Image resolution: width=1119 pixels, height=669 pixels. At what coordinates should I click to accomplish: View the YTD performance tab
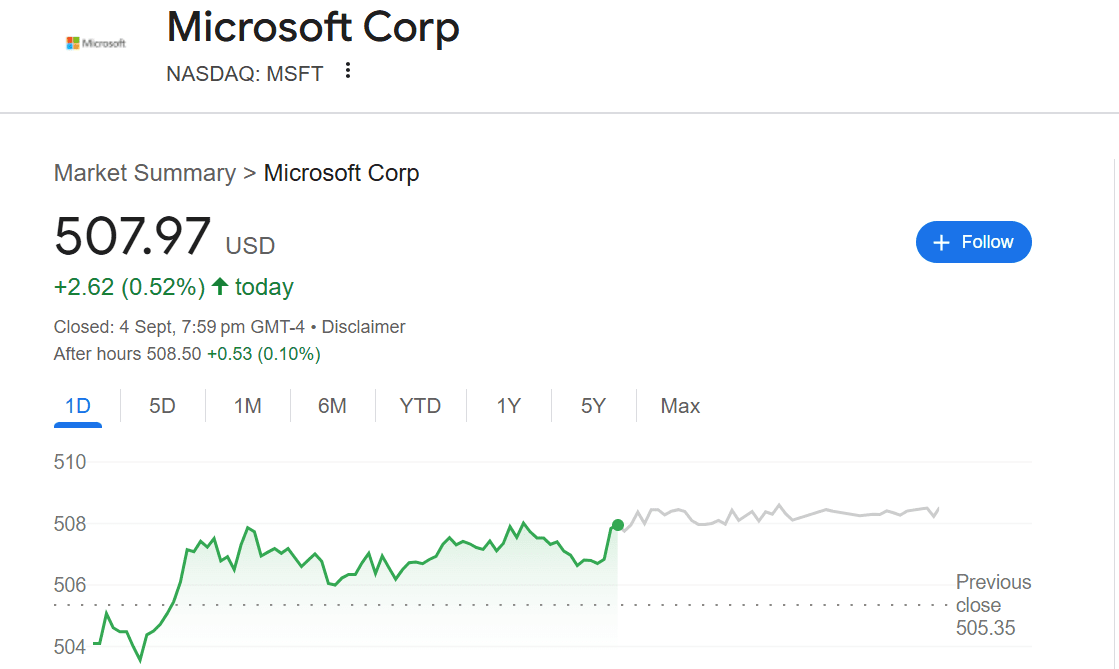pyautogui.click(x=420, y=405)
